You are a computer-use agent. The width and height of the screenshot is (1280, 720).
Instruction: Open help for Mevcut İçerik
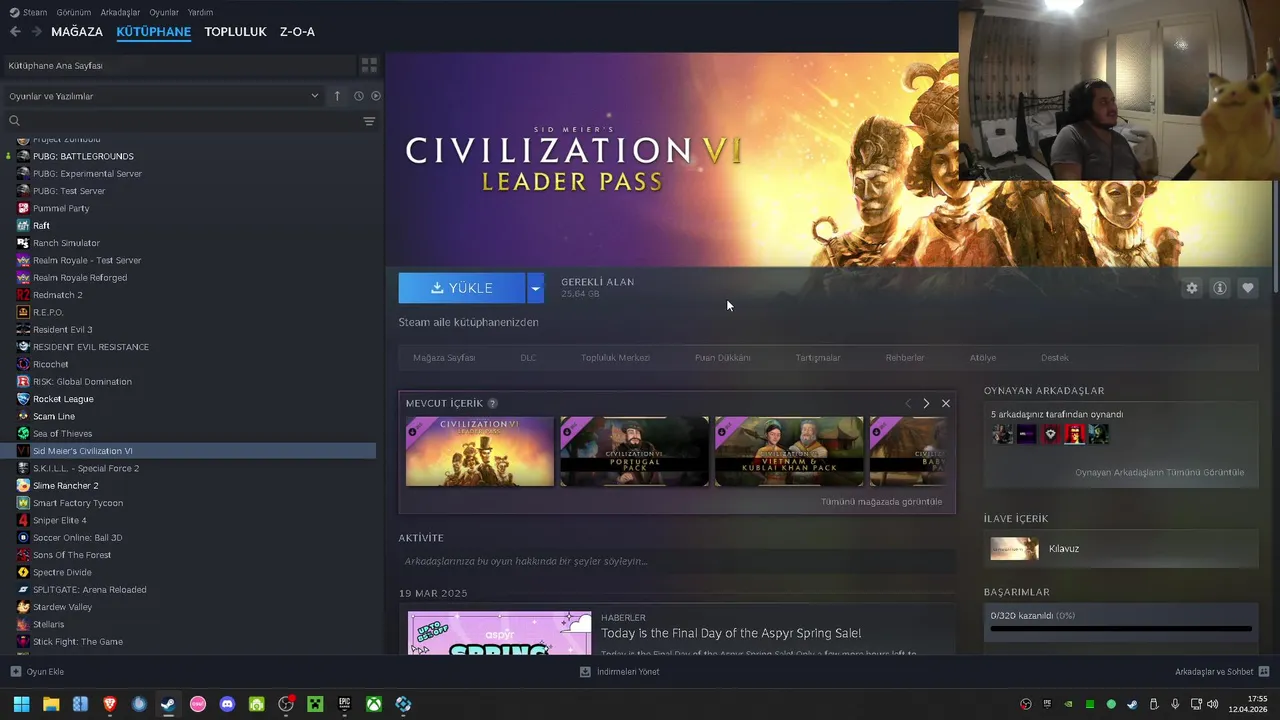click(x=492, y=403)
